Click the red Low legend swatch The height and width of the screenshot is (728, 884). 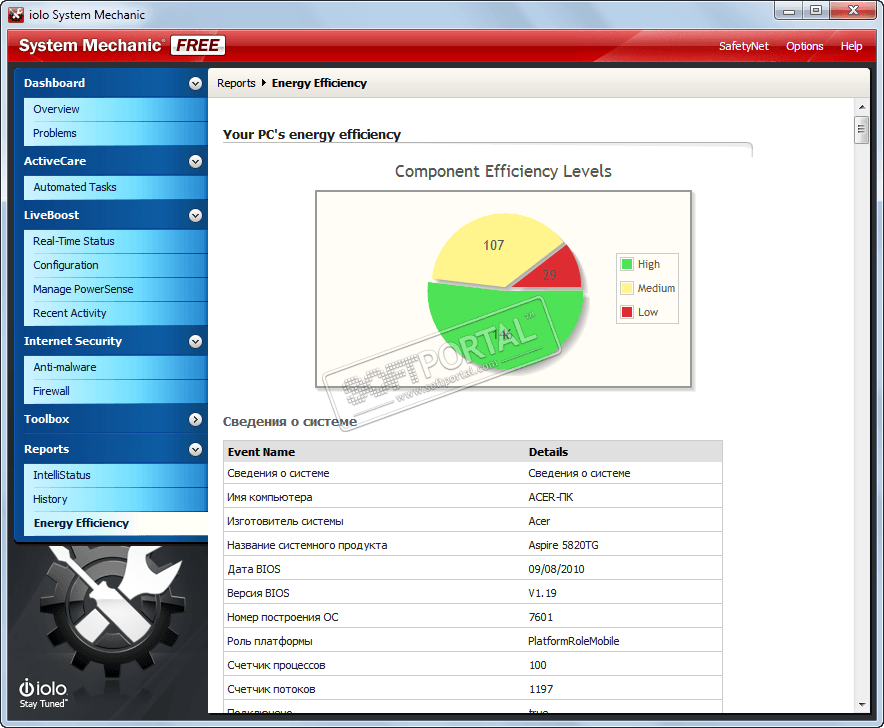(626, 312)
